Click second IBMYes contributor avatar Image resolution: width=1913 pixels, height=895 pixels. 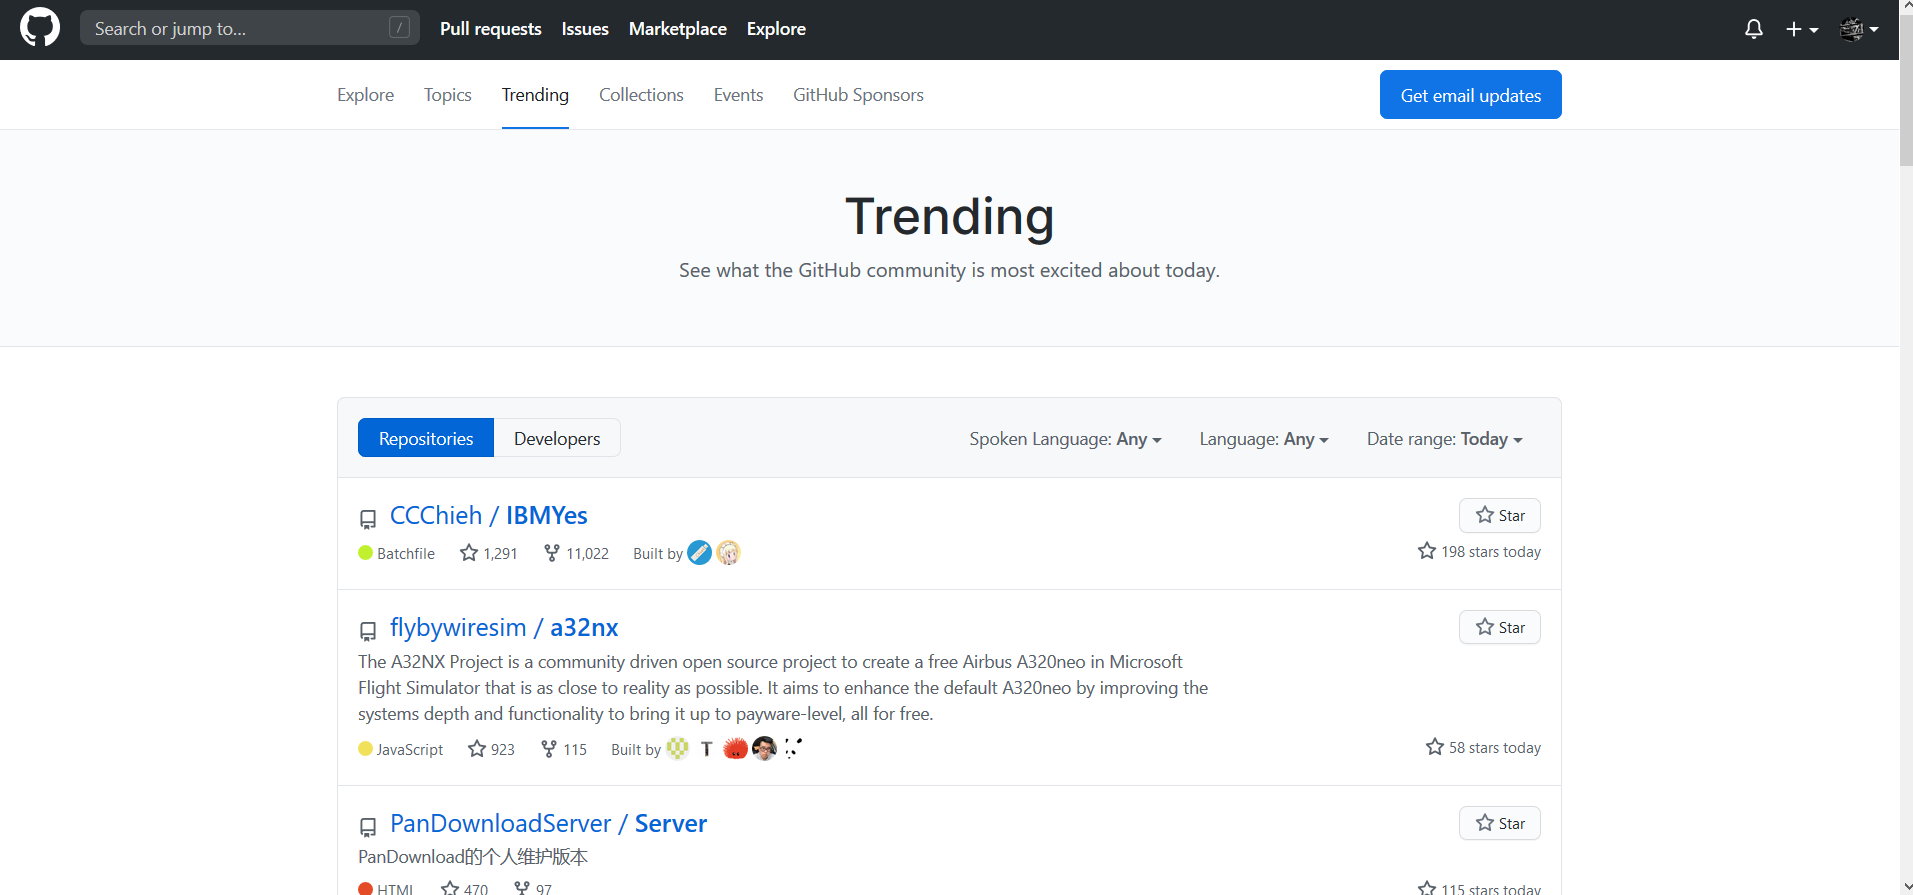pos(728,553)
